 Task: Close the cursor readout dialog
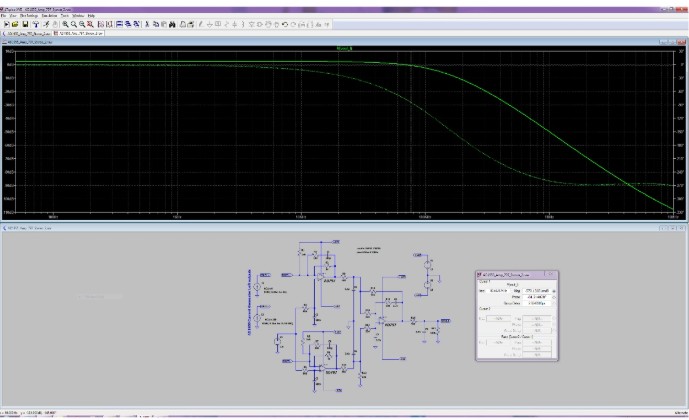[551, 274]
